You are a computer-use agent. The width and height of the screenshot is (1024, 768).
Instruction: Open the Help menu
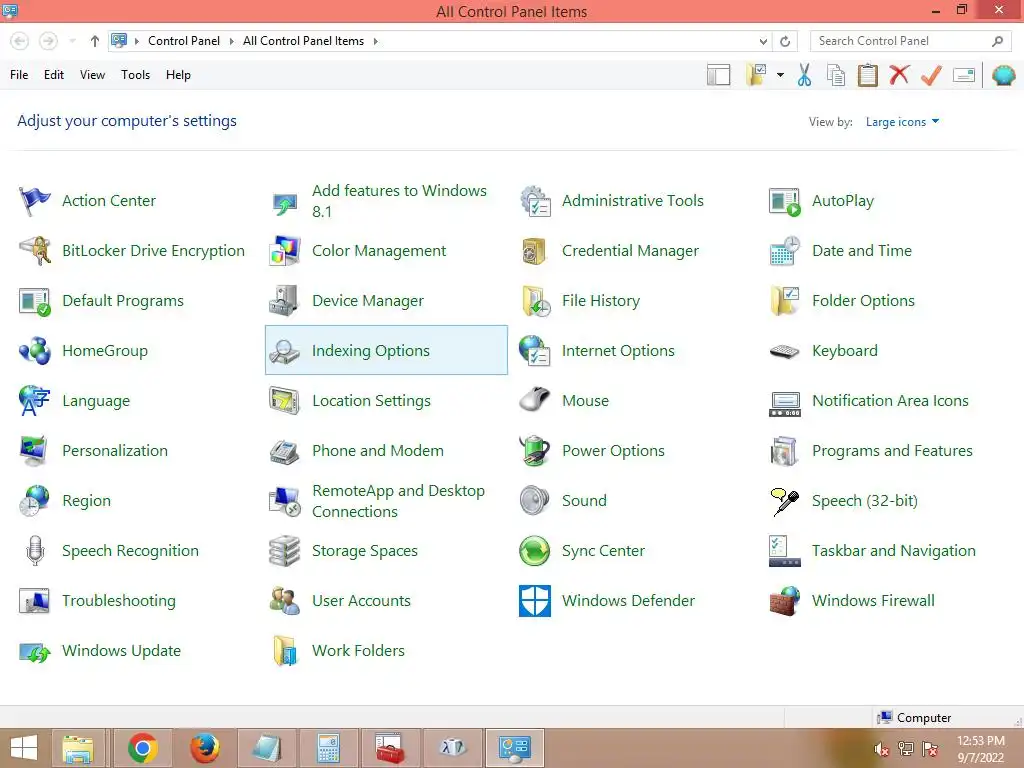click(x=178, y=75)
